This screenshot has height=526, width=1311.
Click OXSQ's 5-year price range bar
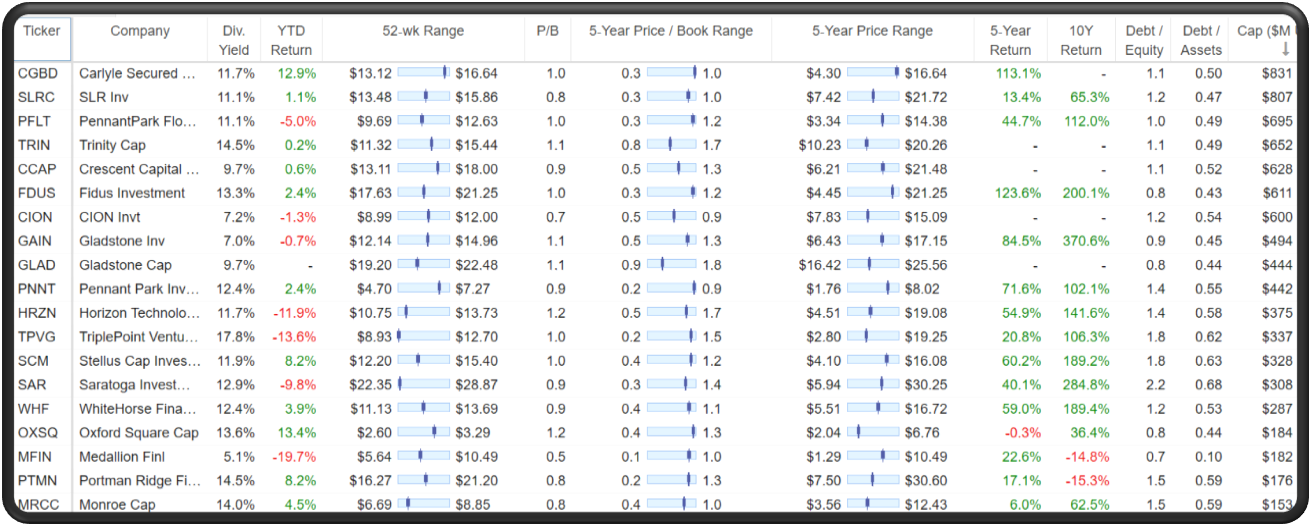click(x=873, y=433)
